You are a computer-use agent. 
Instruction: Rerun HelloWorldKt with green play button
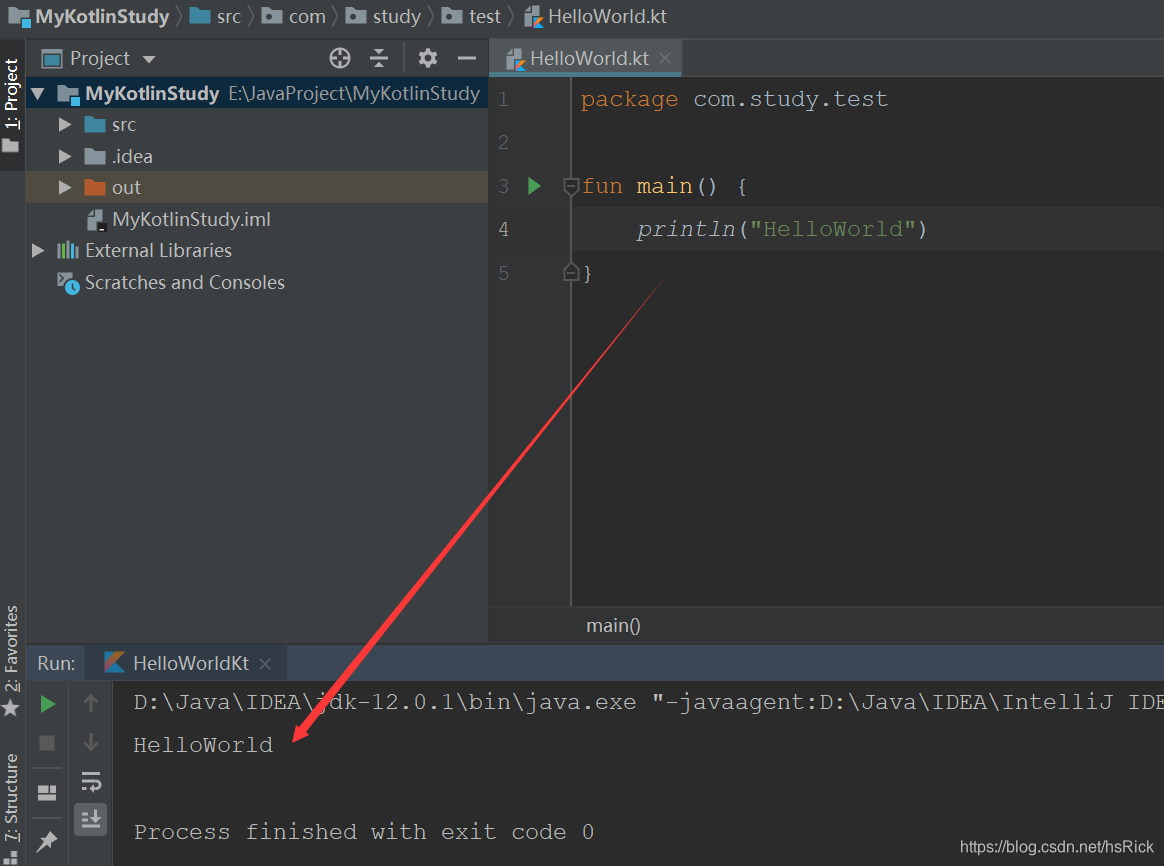coord(48,703)
